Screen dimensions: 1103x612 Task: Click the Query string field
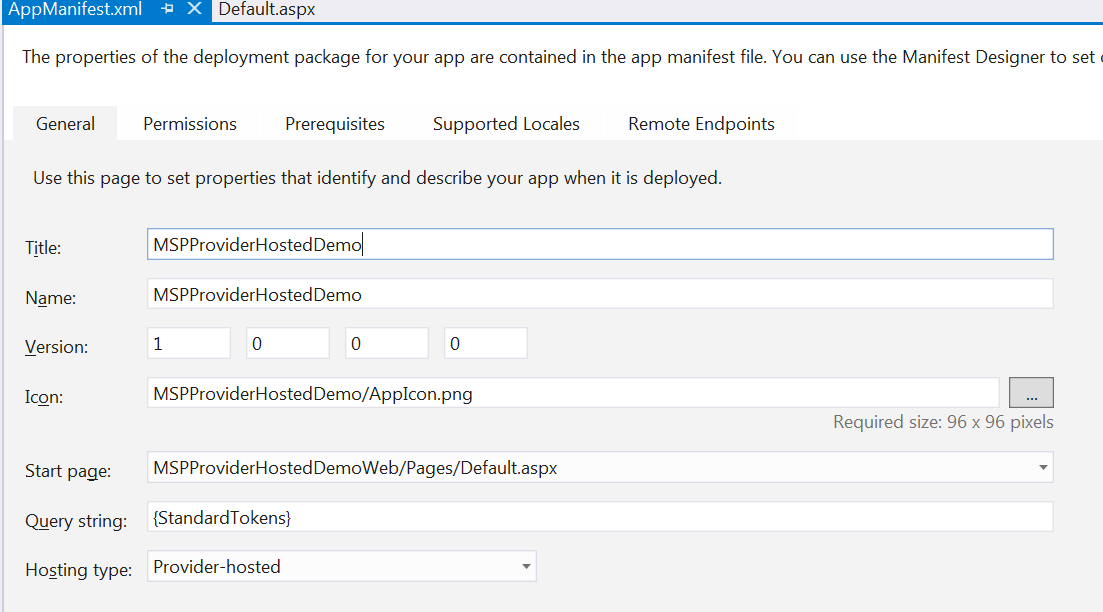(x=600, y=517)
